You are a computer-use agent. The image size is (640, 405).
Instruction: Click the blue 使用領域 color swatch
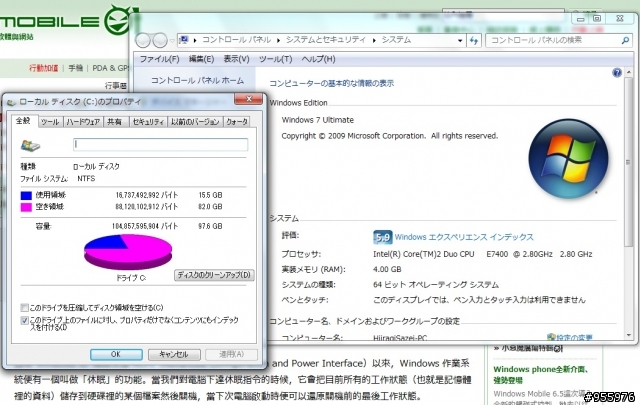26,196
